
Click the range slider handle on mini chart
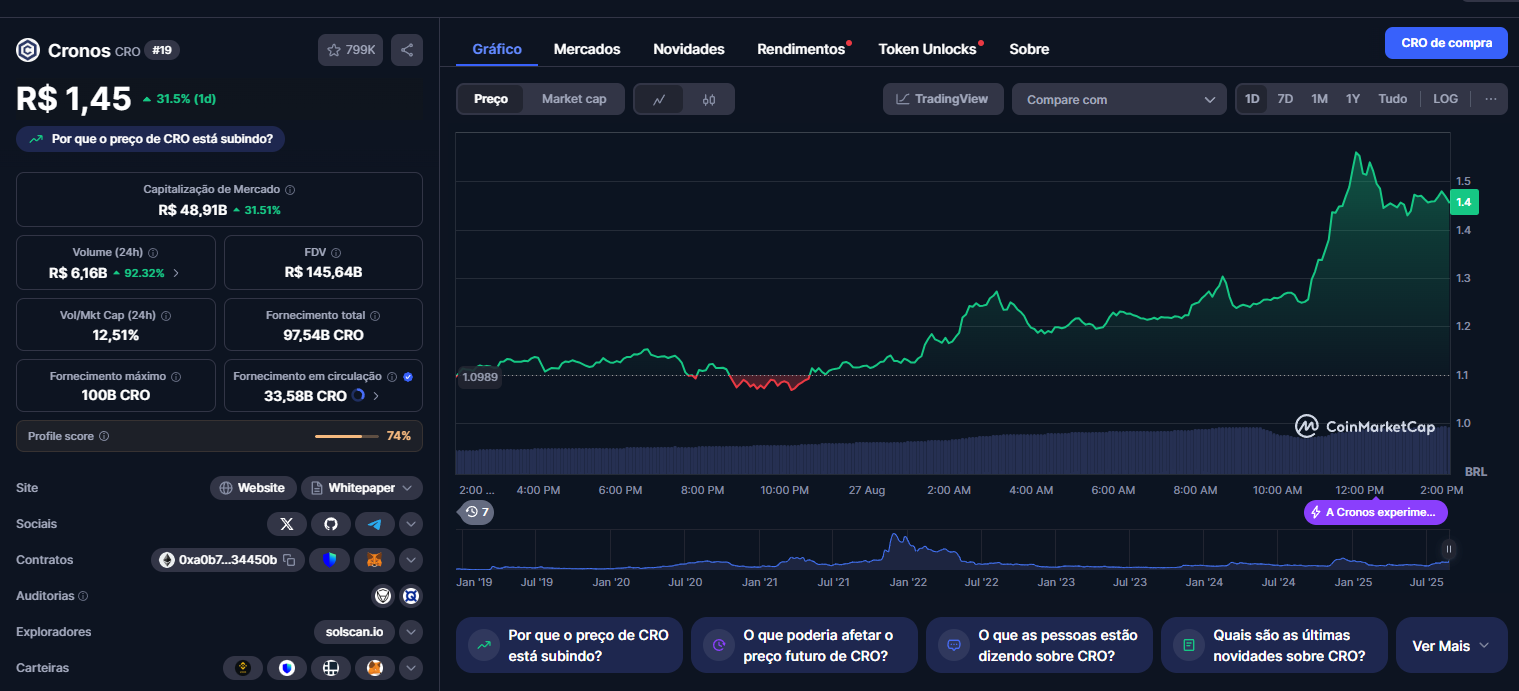click(1448, 549)
